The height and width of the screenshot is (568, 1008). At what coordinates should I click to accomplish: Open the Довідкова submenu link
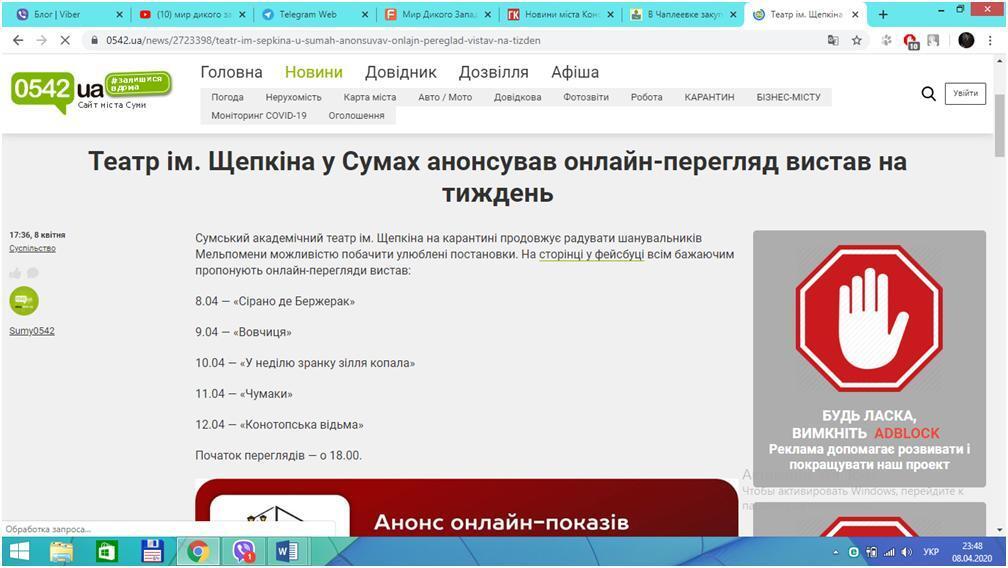pyautogui.click(x=518, y=97)
